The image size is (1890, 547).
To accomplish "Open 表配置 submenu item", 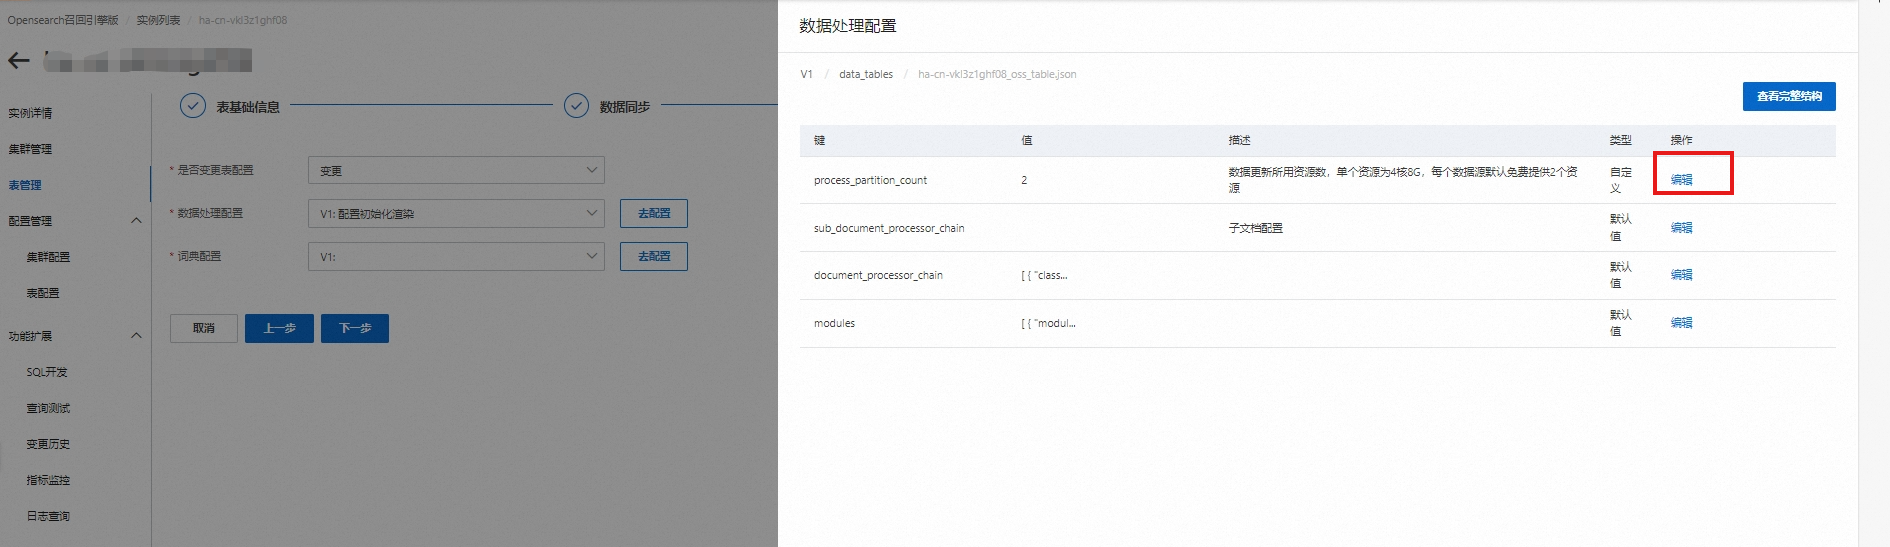I will pyautogui.click(x=43, y=293).
